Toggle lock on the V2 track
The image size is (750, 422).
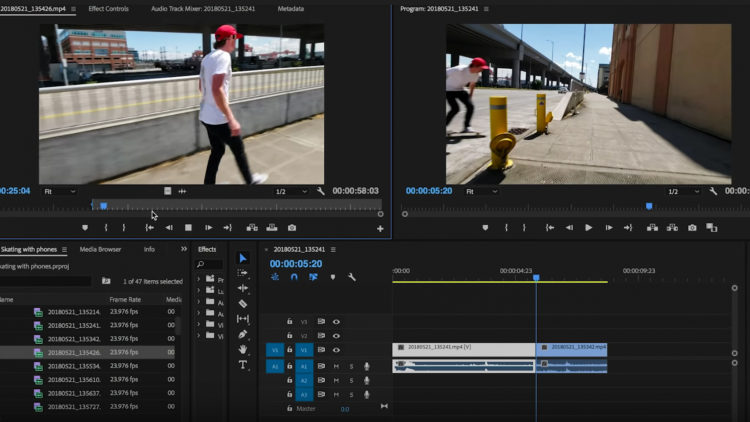pyautogui.click(x=290, y=336)
